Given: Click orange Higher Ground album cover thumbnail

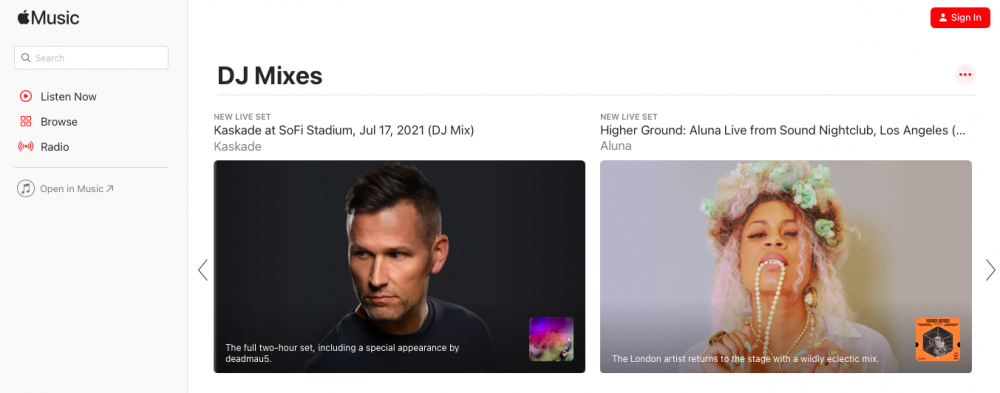Looking at the screenshot, I should click(x=938, y=339).
